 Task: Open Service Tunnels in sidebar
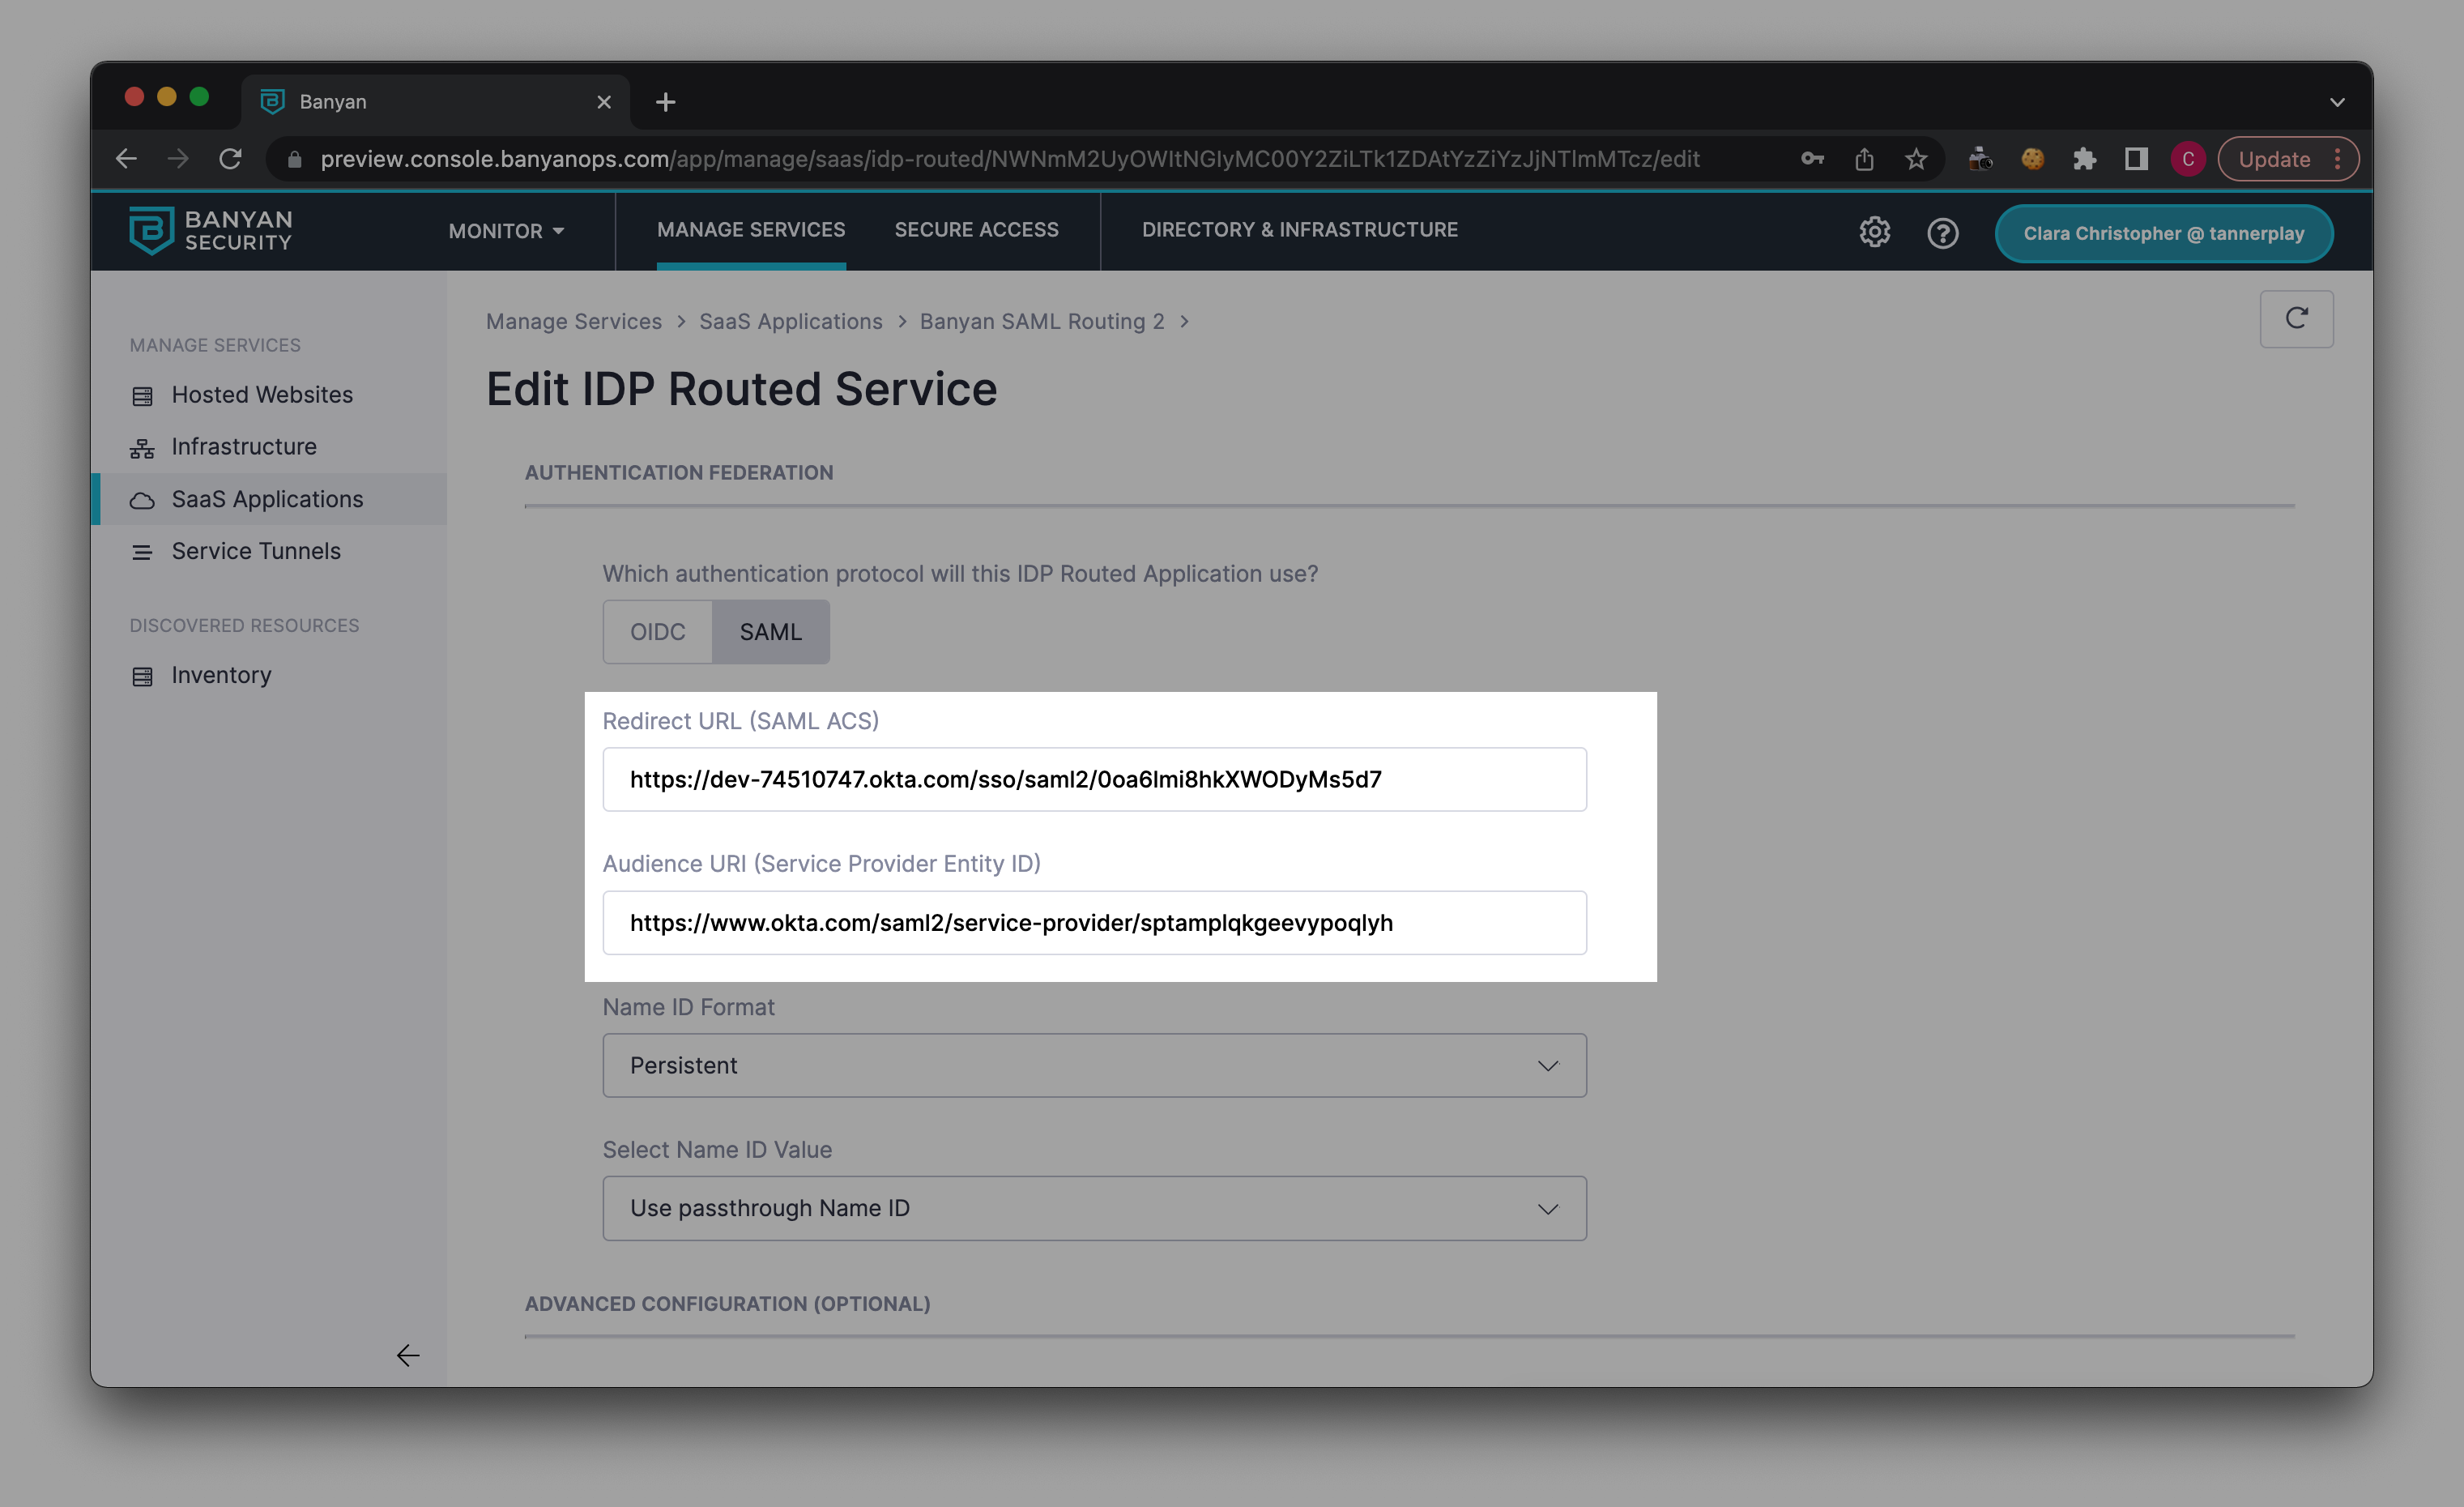point(256,551)
